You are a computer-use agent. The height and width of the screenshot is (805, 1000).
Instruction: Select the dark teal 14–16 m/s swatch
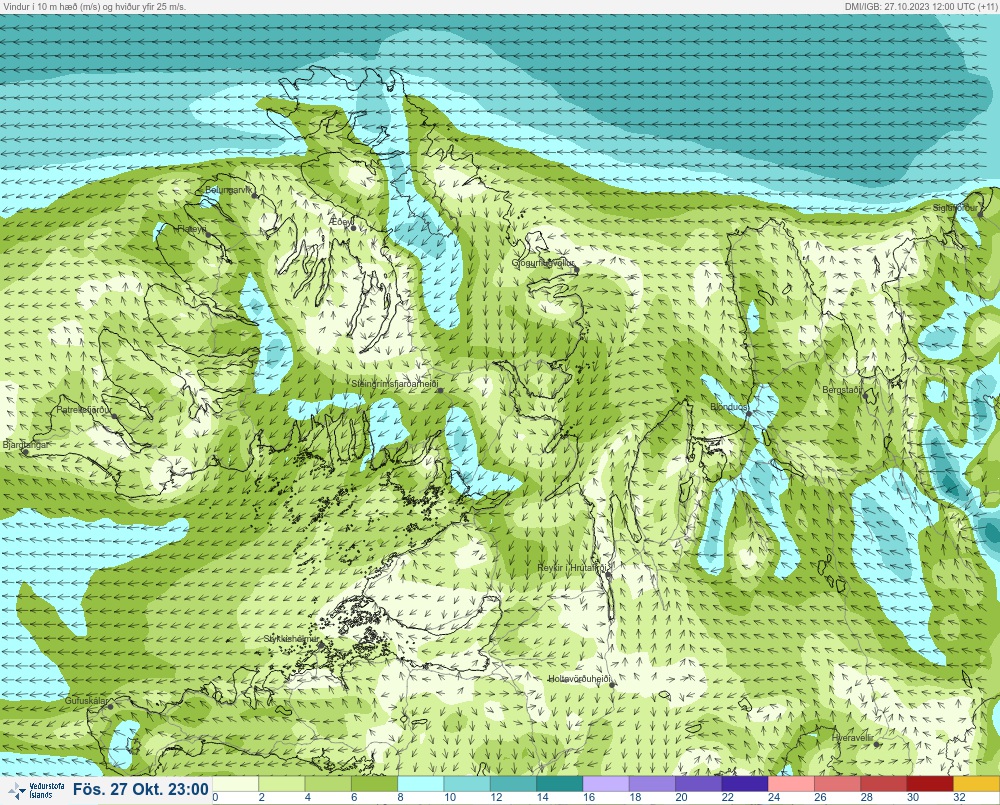(x=560, y=784)
